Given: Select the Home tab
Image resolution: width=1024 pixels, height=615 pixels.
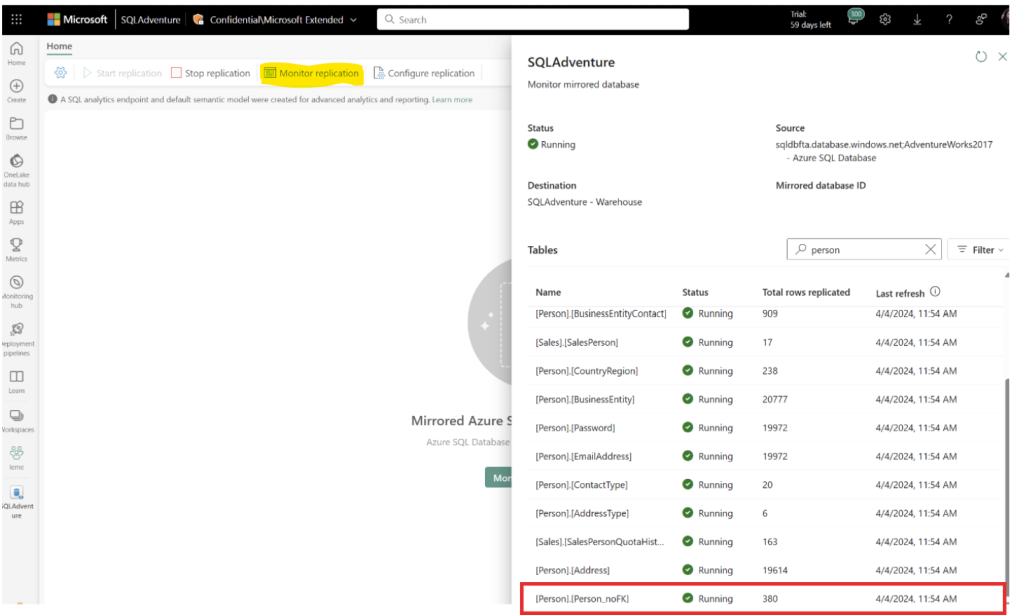Looking at the screenshot, I should click(x=59, y=46).
